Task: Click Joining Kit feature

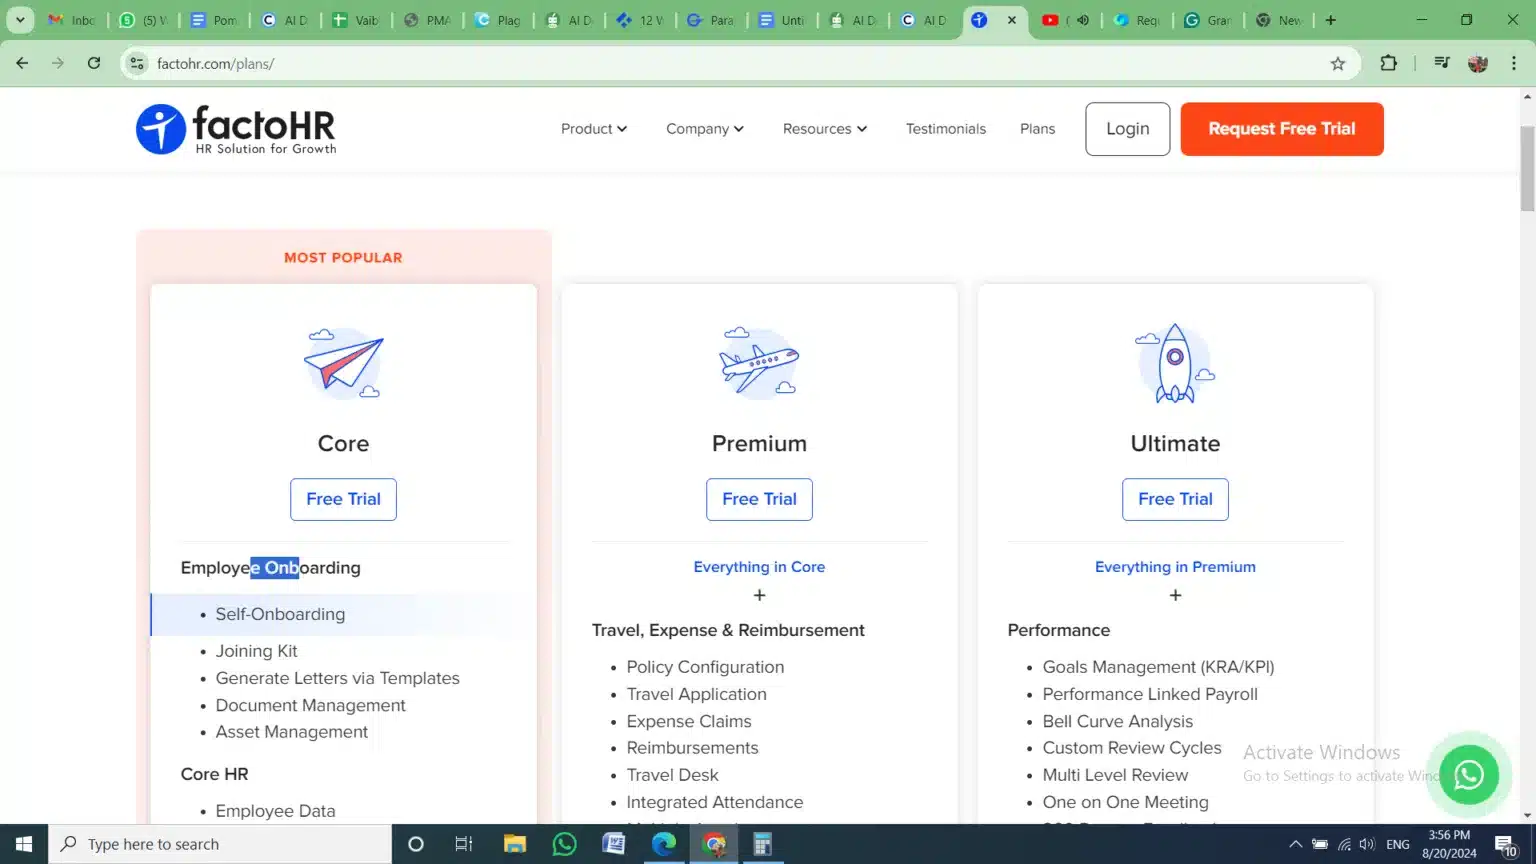Action: coord(256,651)
